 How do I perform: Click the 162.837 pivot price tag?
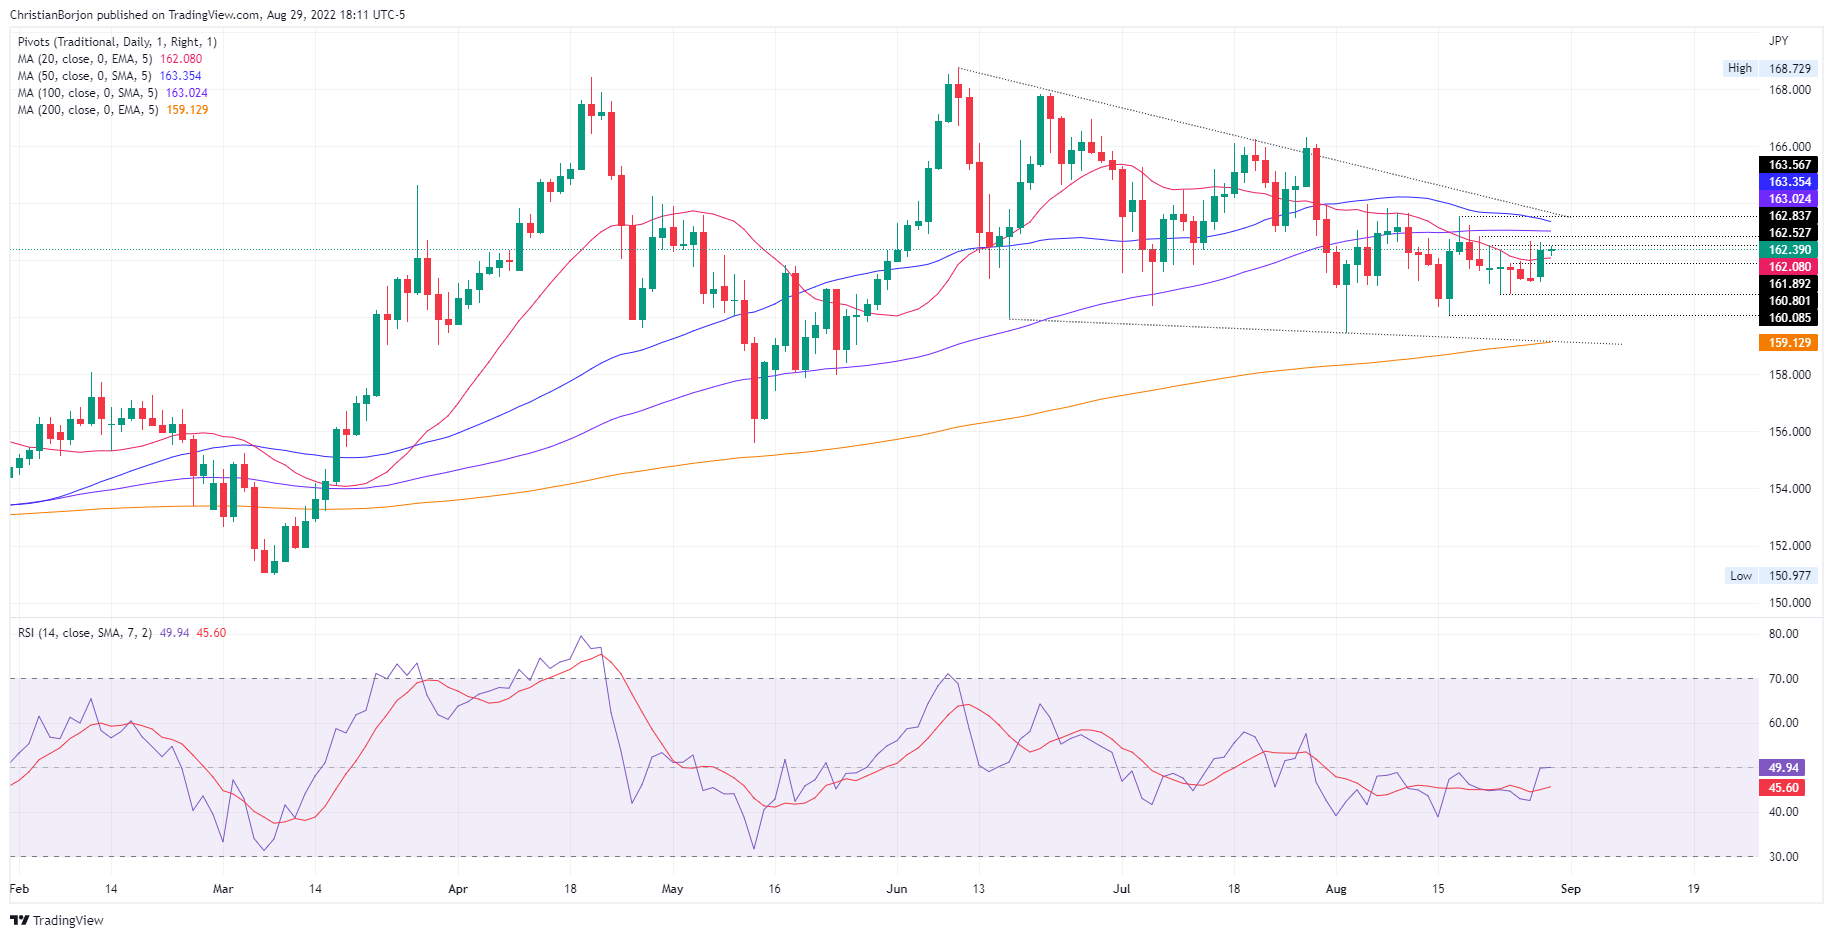pos(1789,216)
